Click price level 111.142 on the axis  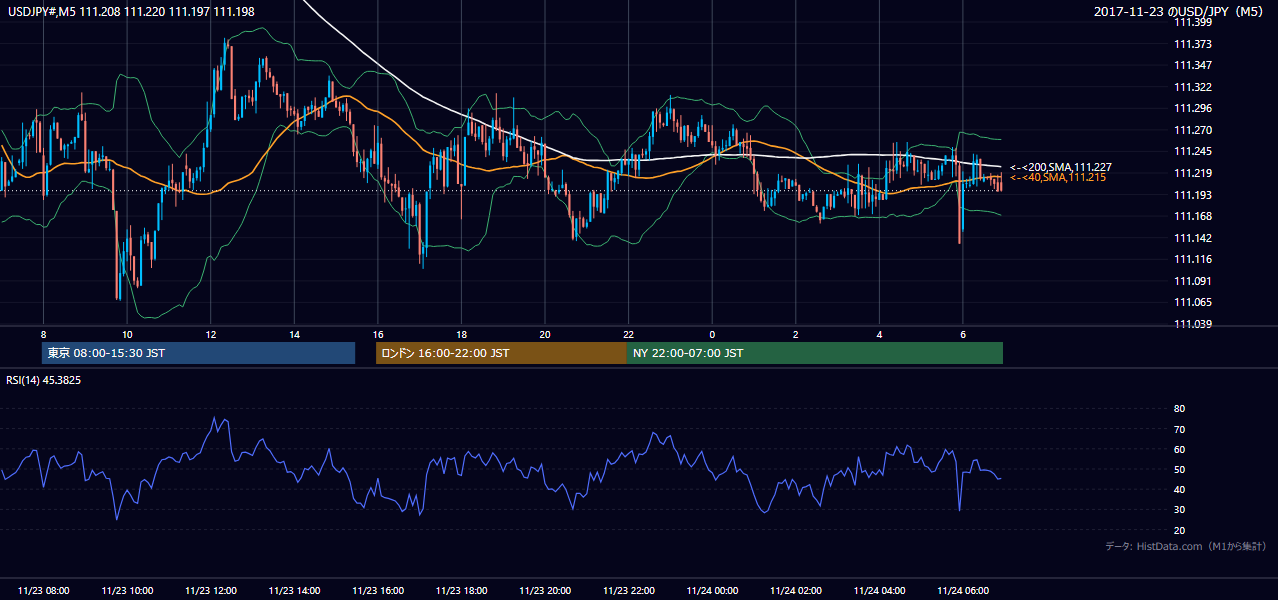(x=1193, y=238)
